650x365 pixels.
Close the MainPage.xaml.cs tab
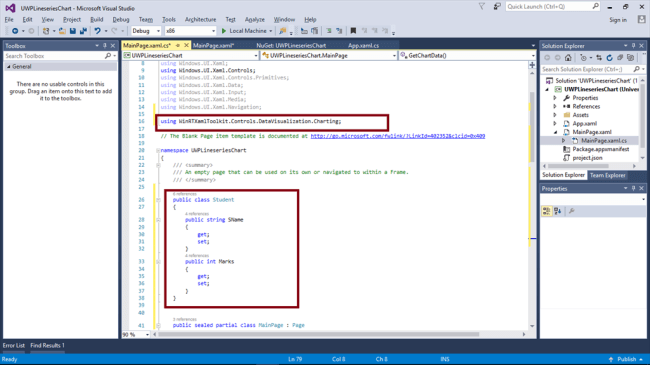click(x=186, y=45)
